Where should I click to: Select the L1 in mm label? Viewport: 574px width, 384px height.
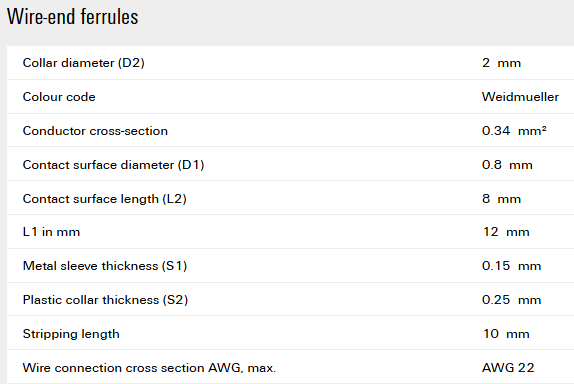point(51,232)
